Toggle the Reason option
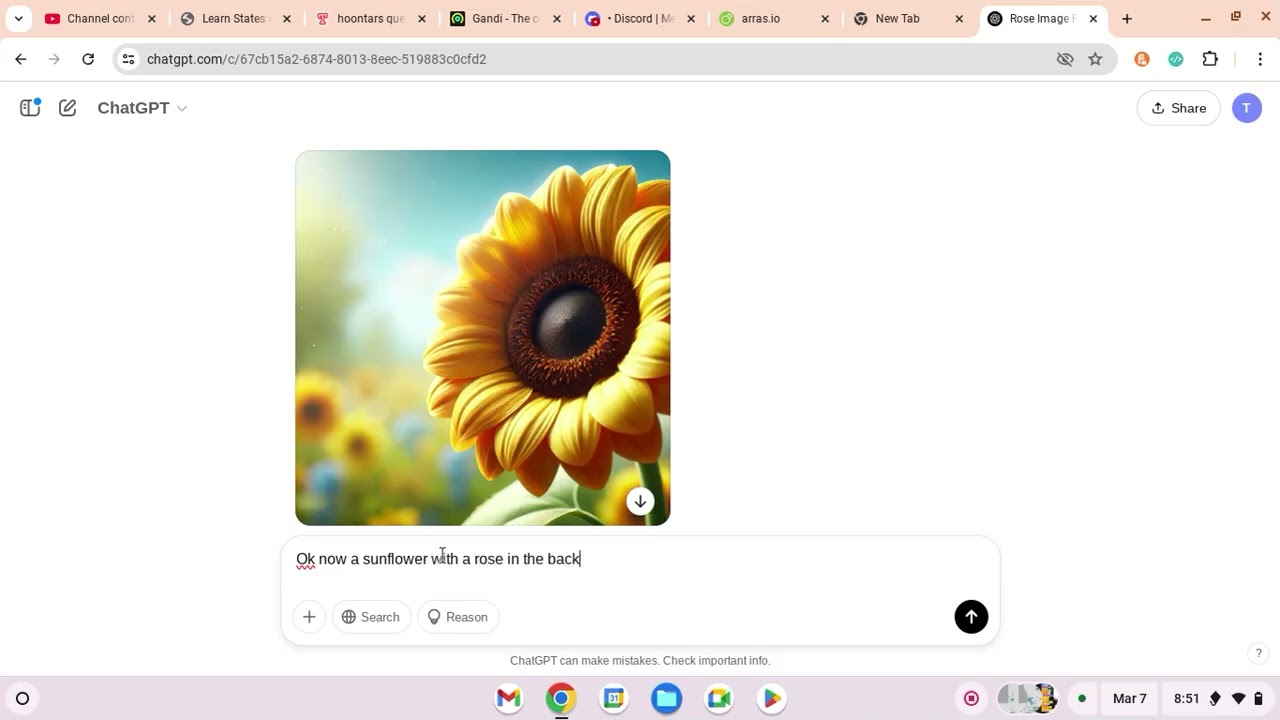Viewport: 1280px width, 720px height. 458,617
